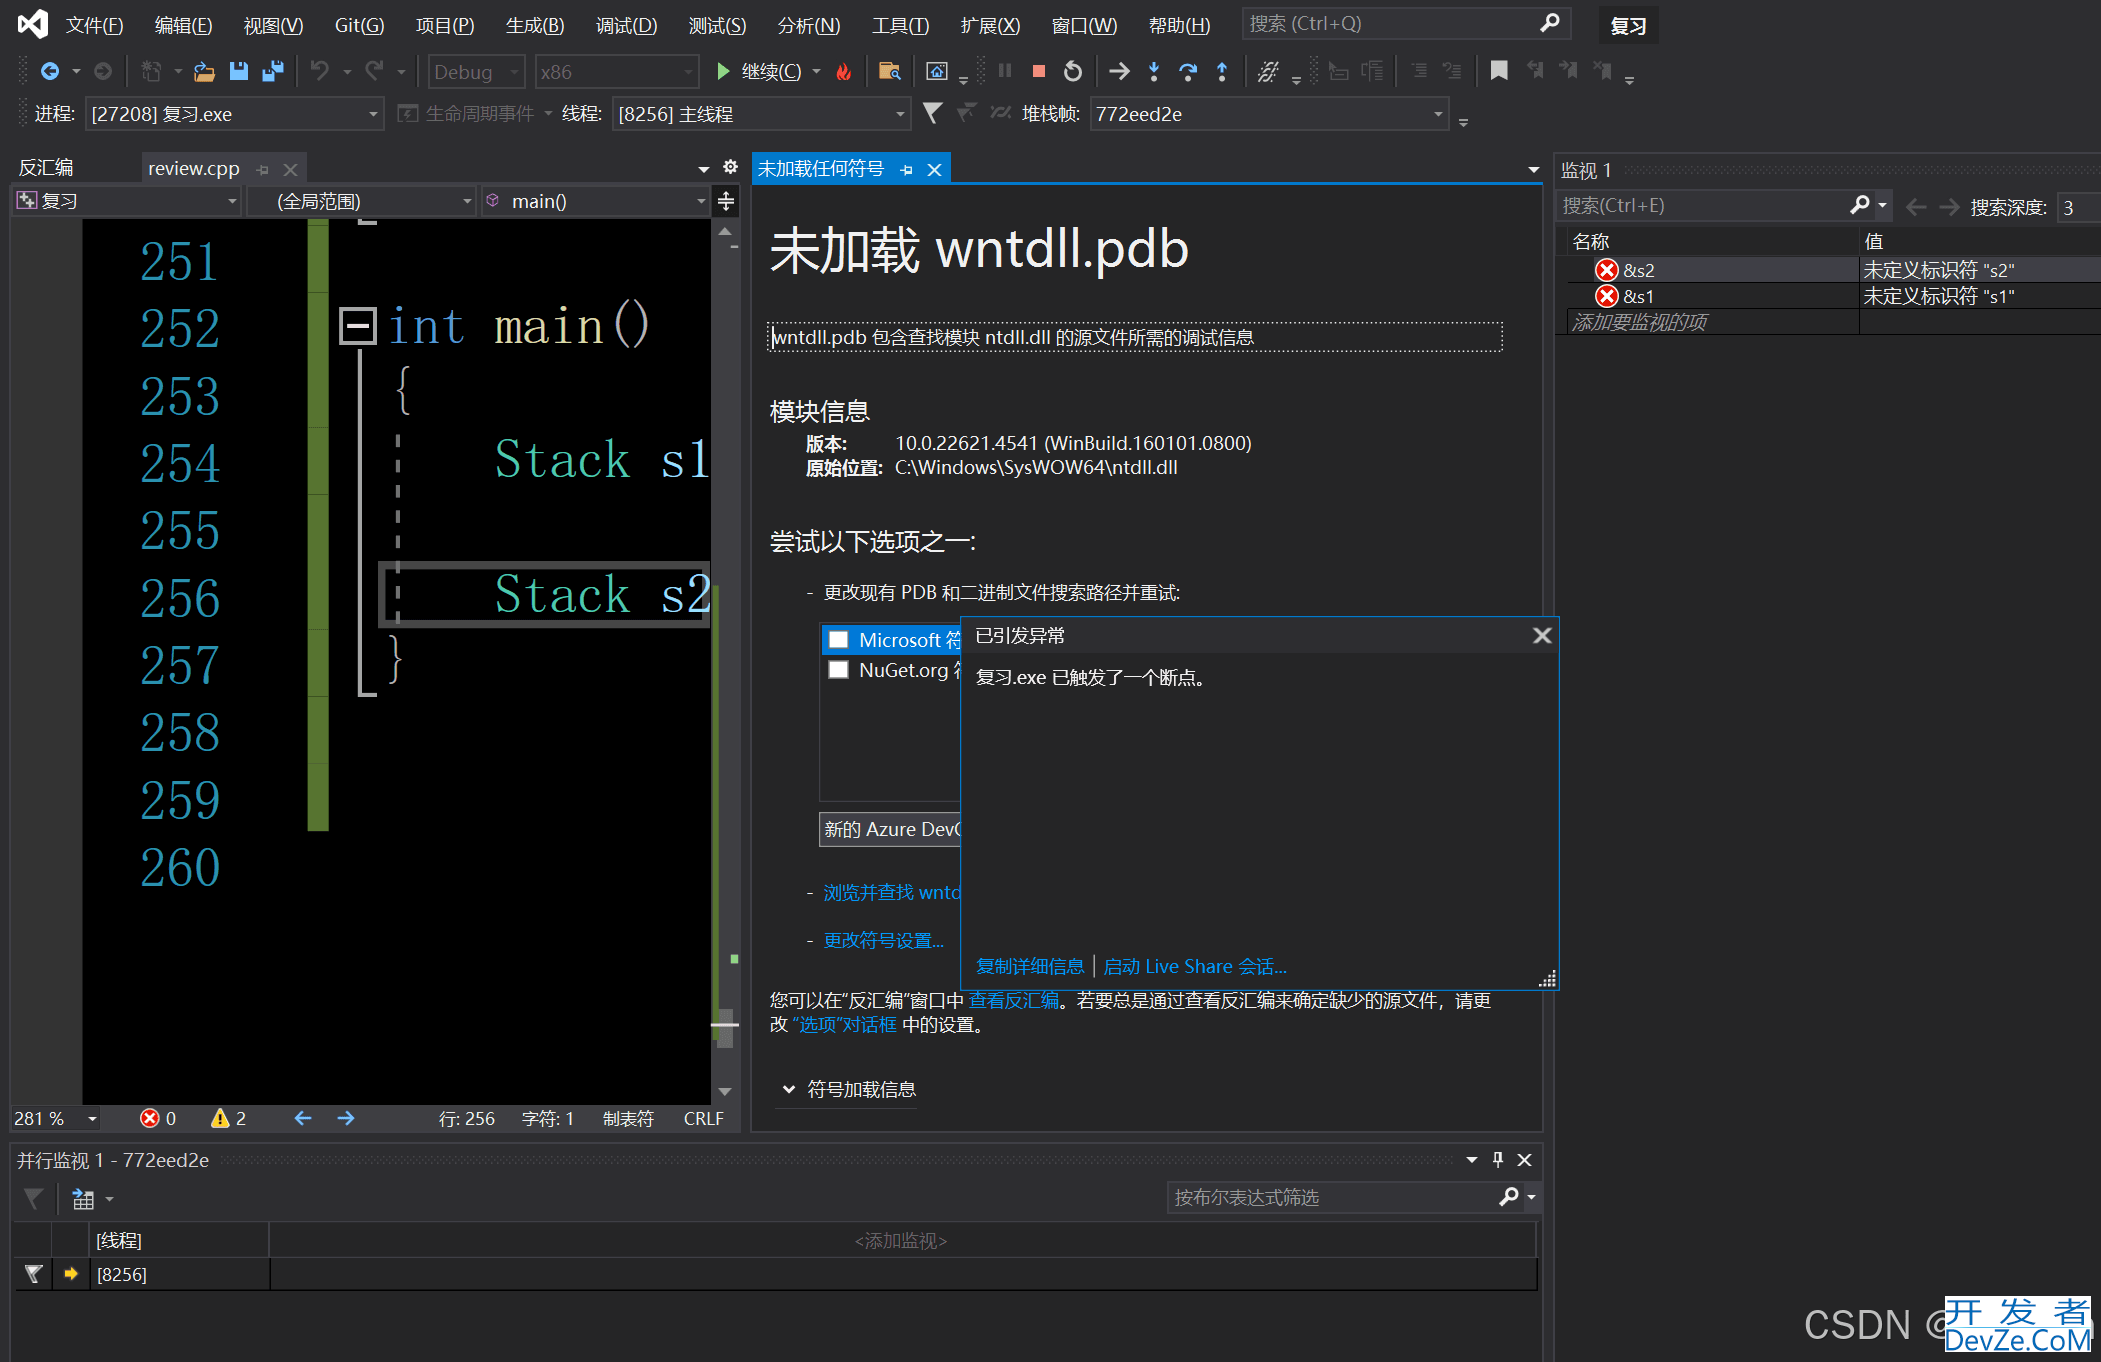This screenshot has height=1362, width=2101.
Task: Click the thread filter funnel icon
Action: point(932,113)
